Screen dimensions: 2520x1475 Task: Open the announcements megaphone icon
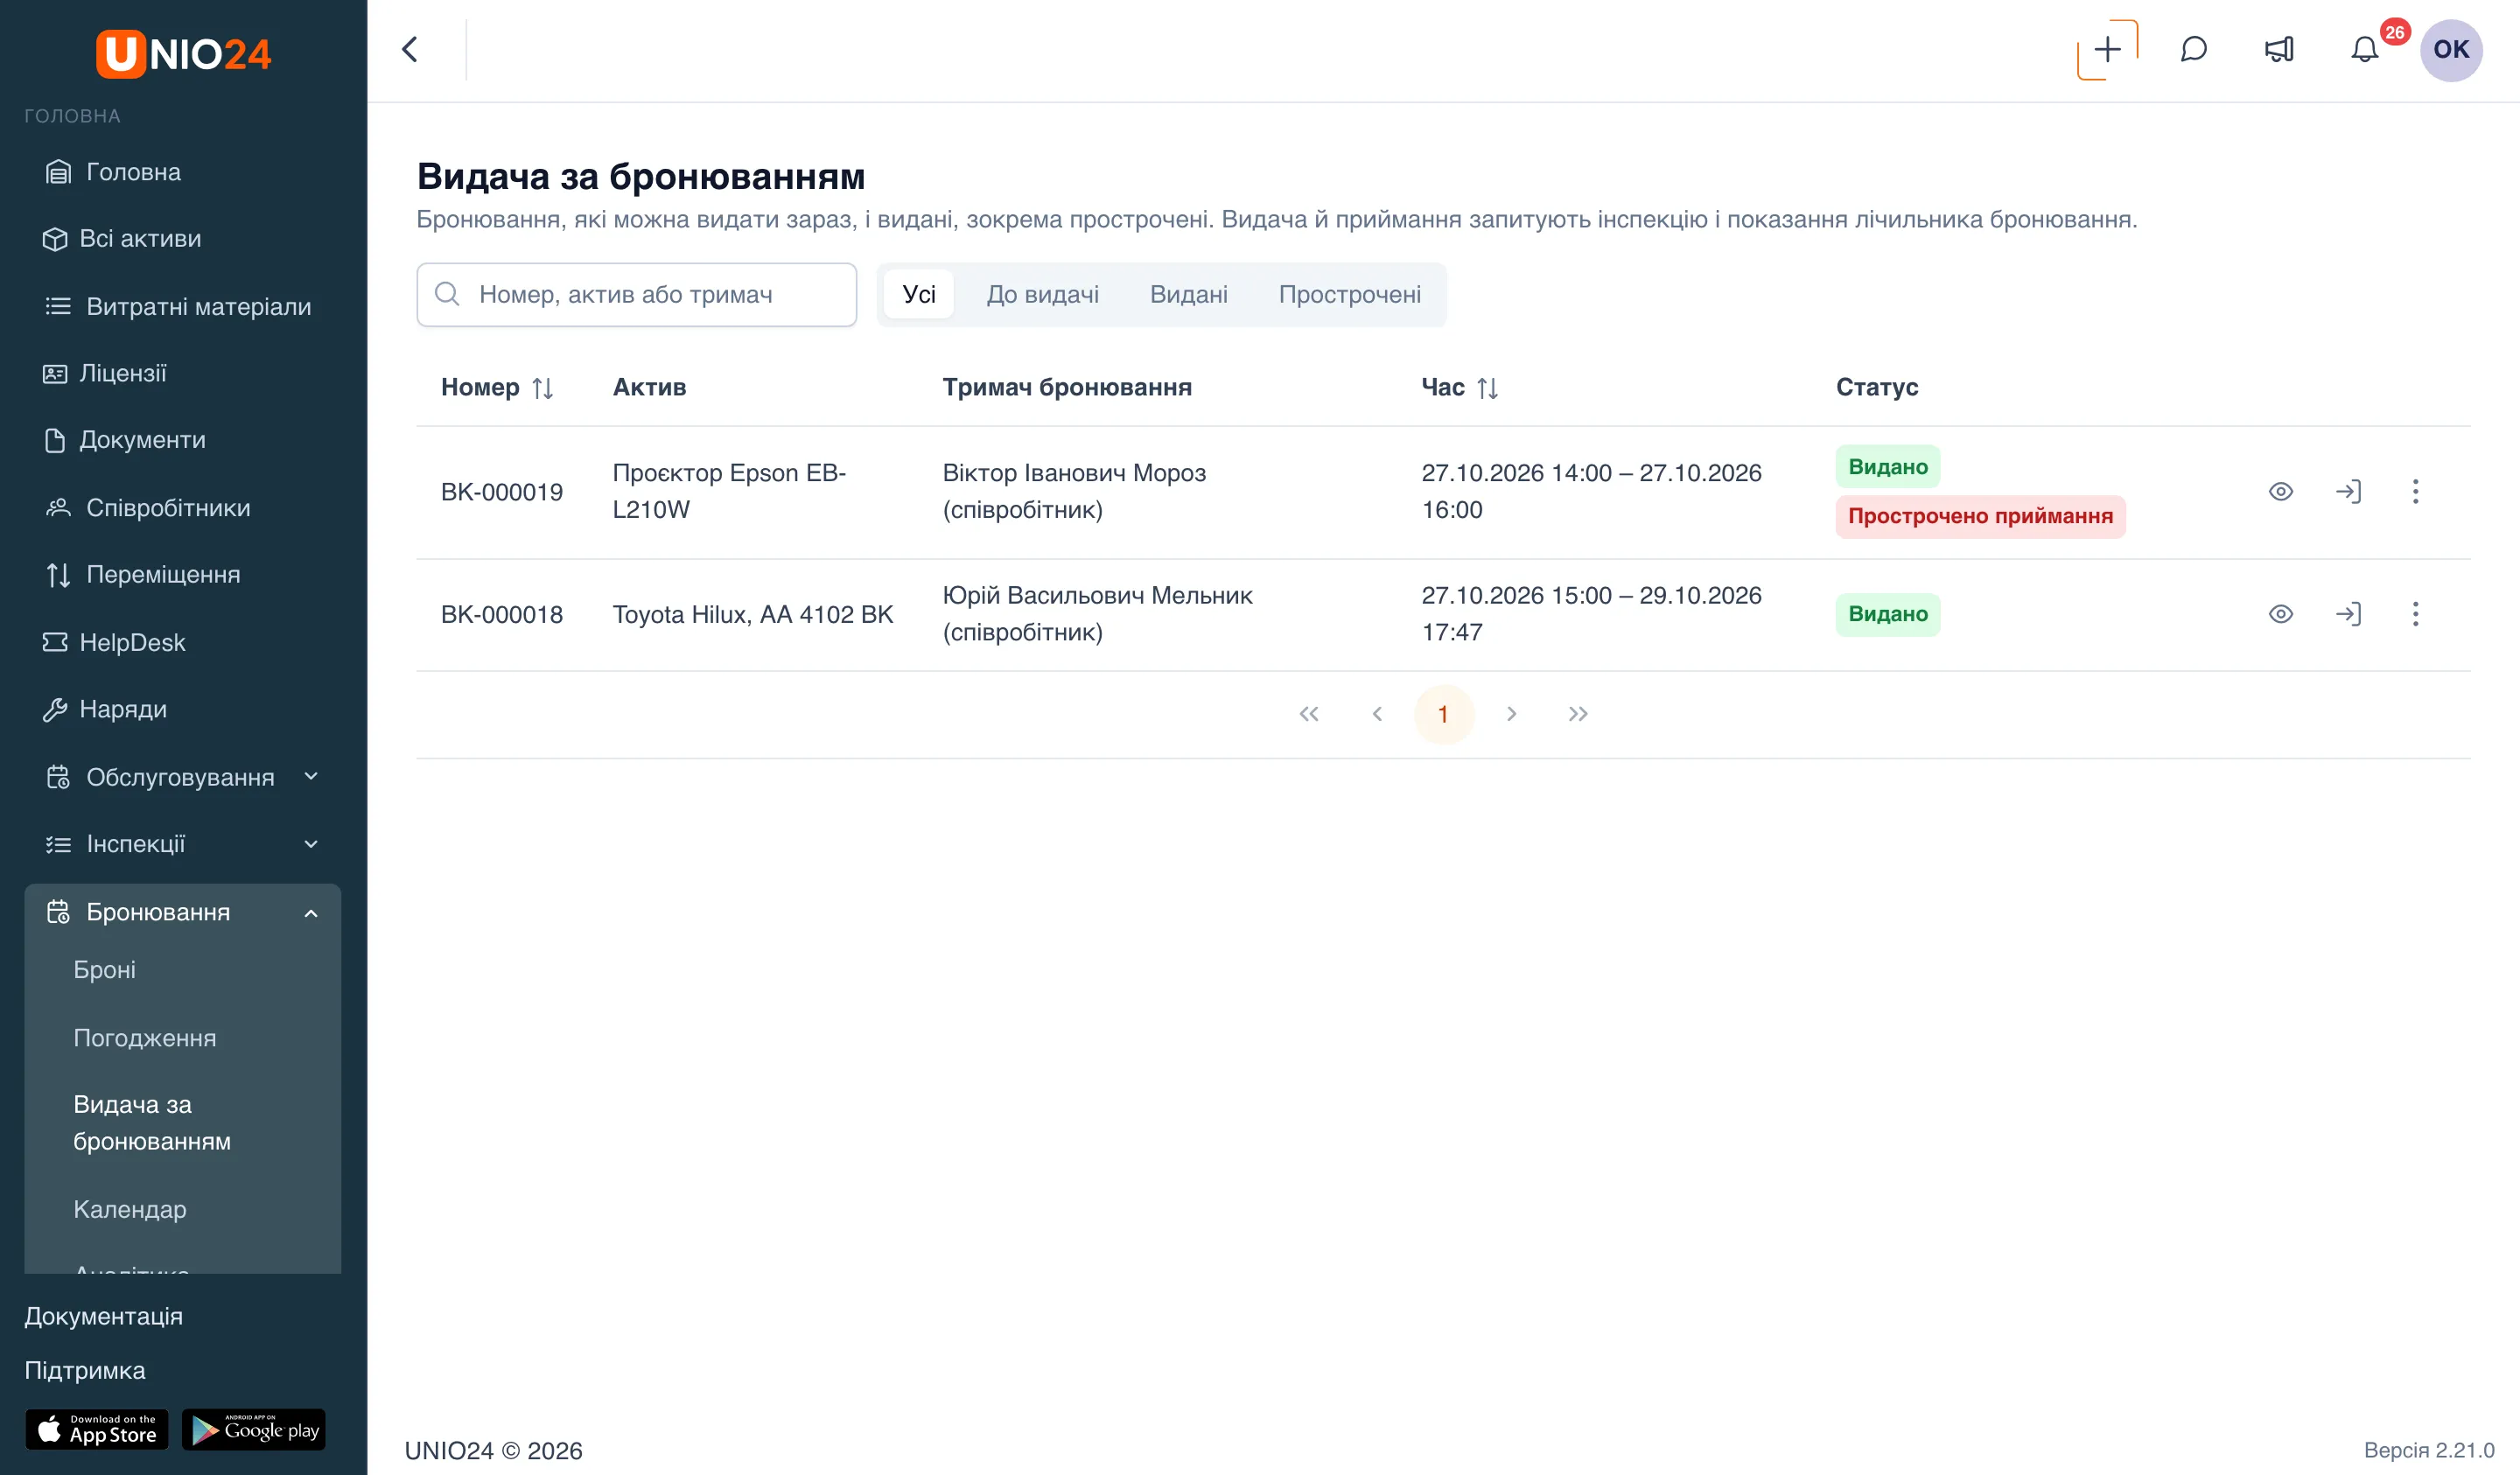2279,49
